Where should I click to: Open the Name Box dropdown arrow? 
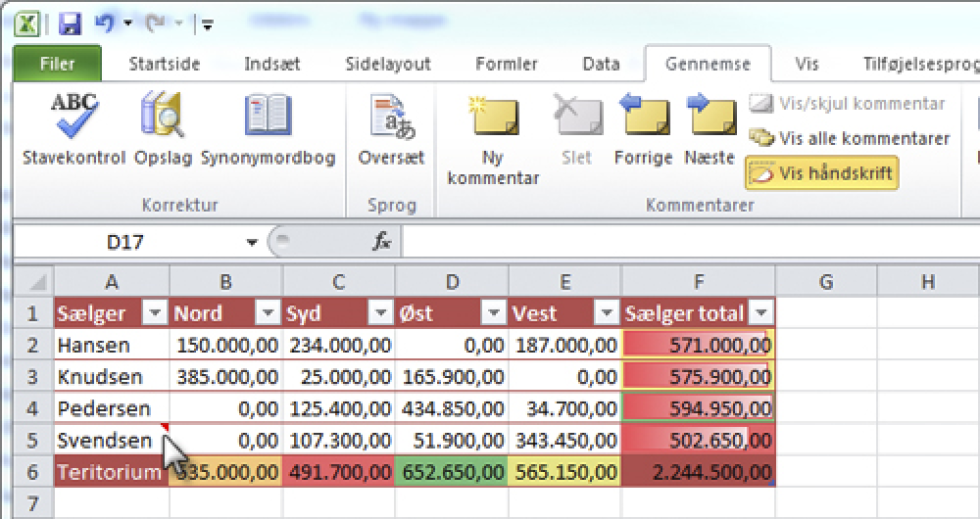(252, 242)
